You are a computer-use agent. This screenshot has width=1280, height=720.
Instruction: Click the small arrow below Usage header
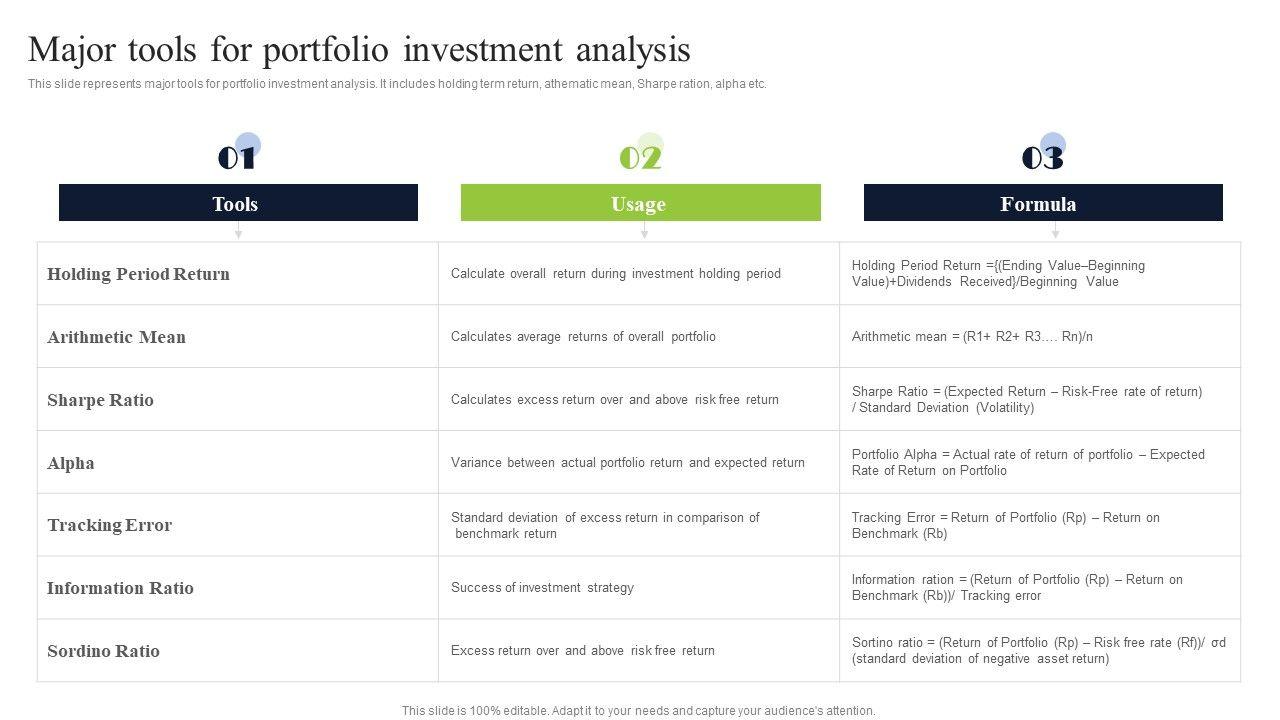[x=644, y=232]
